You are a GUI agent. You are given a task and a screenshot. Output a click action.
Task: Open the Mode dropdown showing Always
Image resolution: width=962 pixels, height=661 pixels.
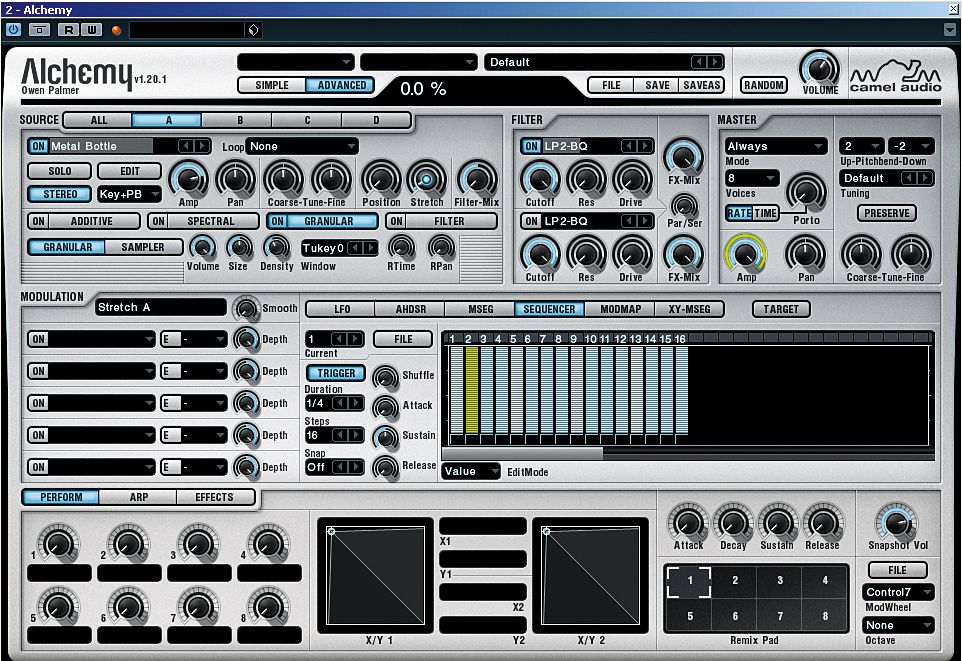pyautogui.click(x=775, y=146)
